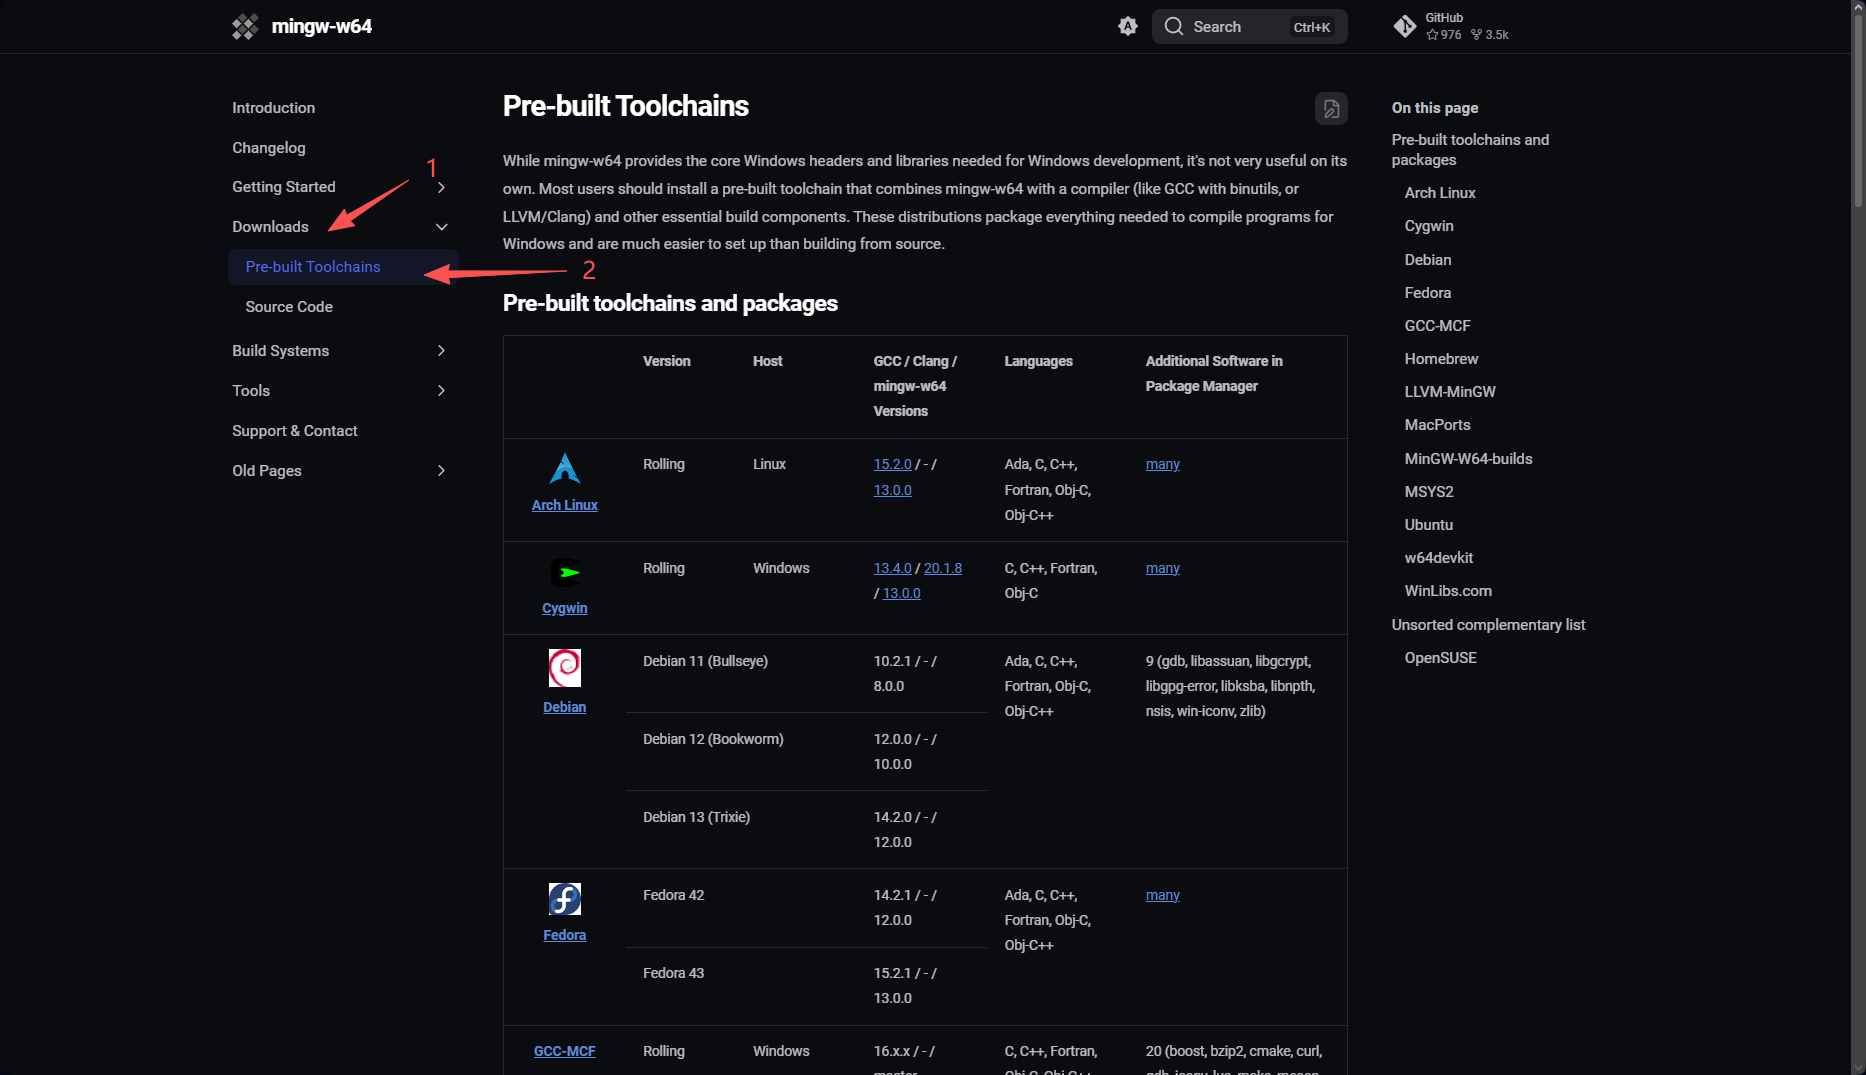Click the 'Debian 12 (Bookworm)' table cell
The height and width of the screenshot is (1075, 1866).
[713, 739]
